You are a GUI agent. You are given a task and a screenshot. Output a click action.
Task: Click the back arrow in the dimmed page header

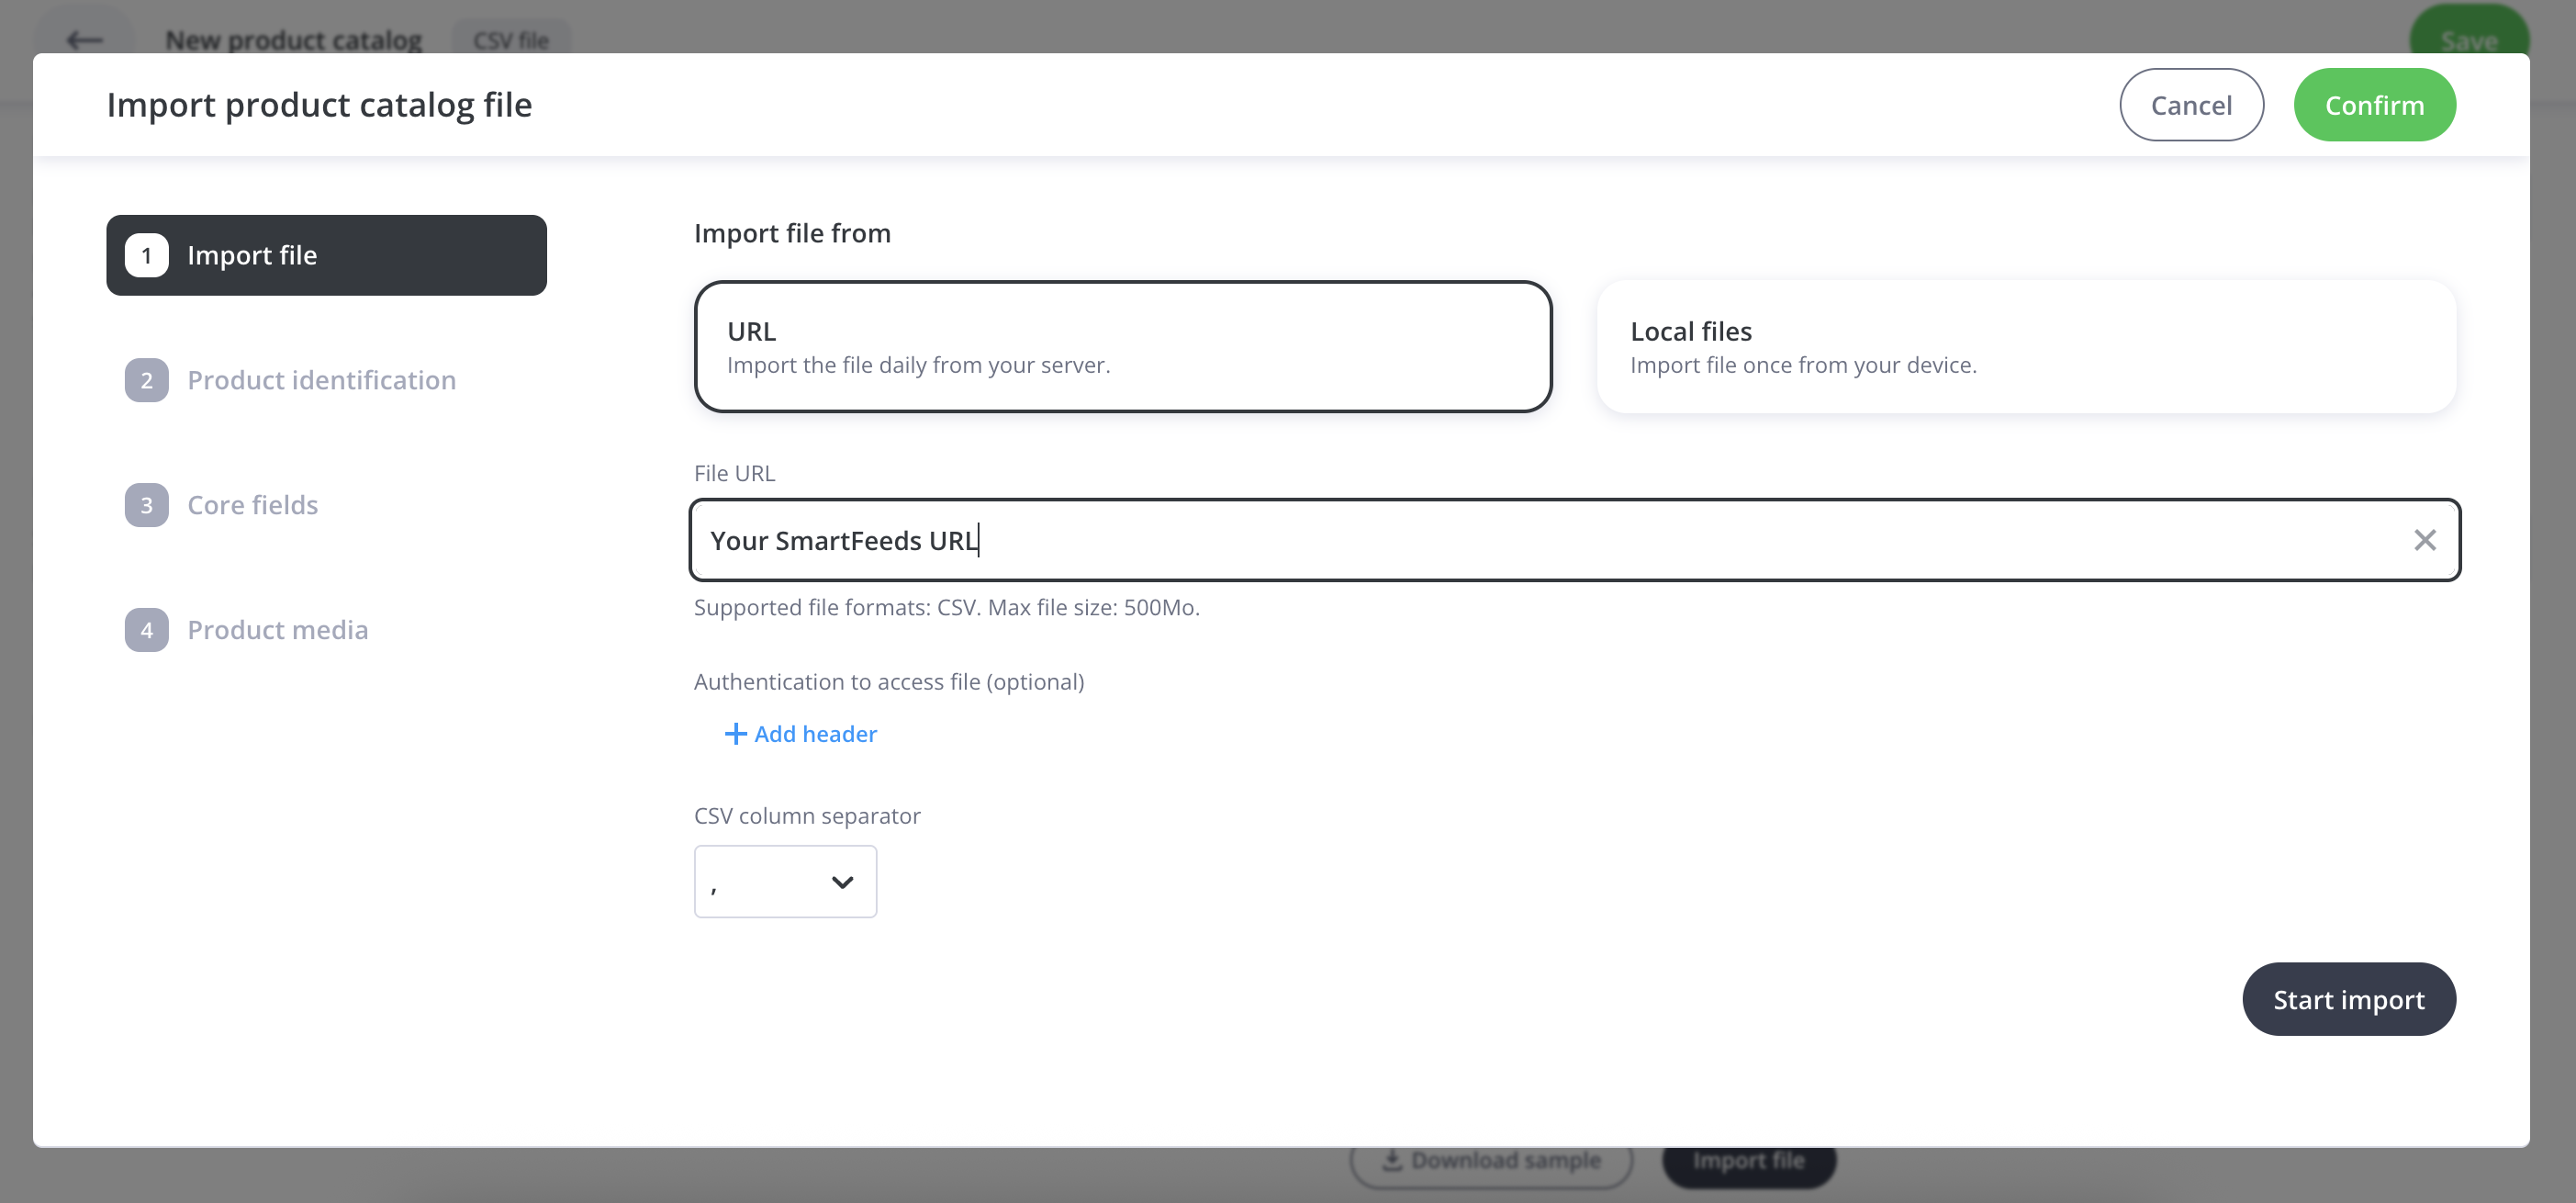[85, 40]
